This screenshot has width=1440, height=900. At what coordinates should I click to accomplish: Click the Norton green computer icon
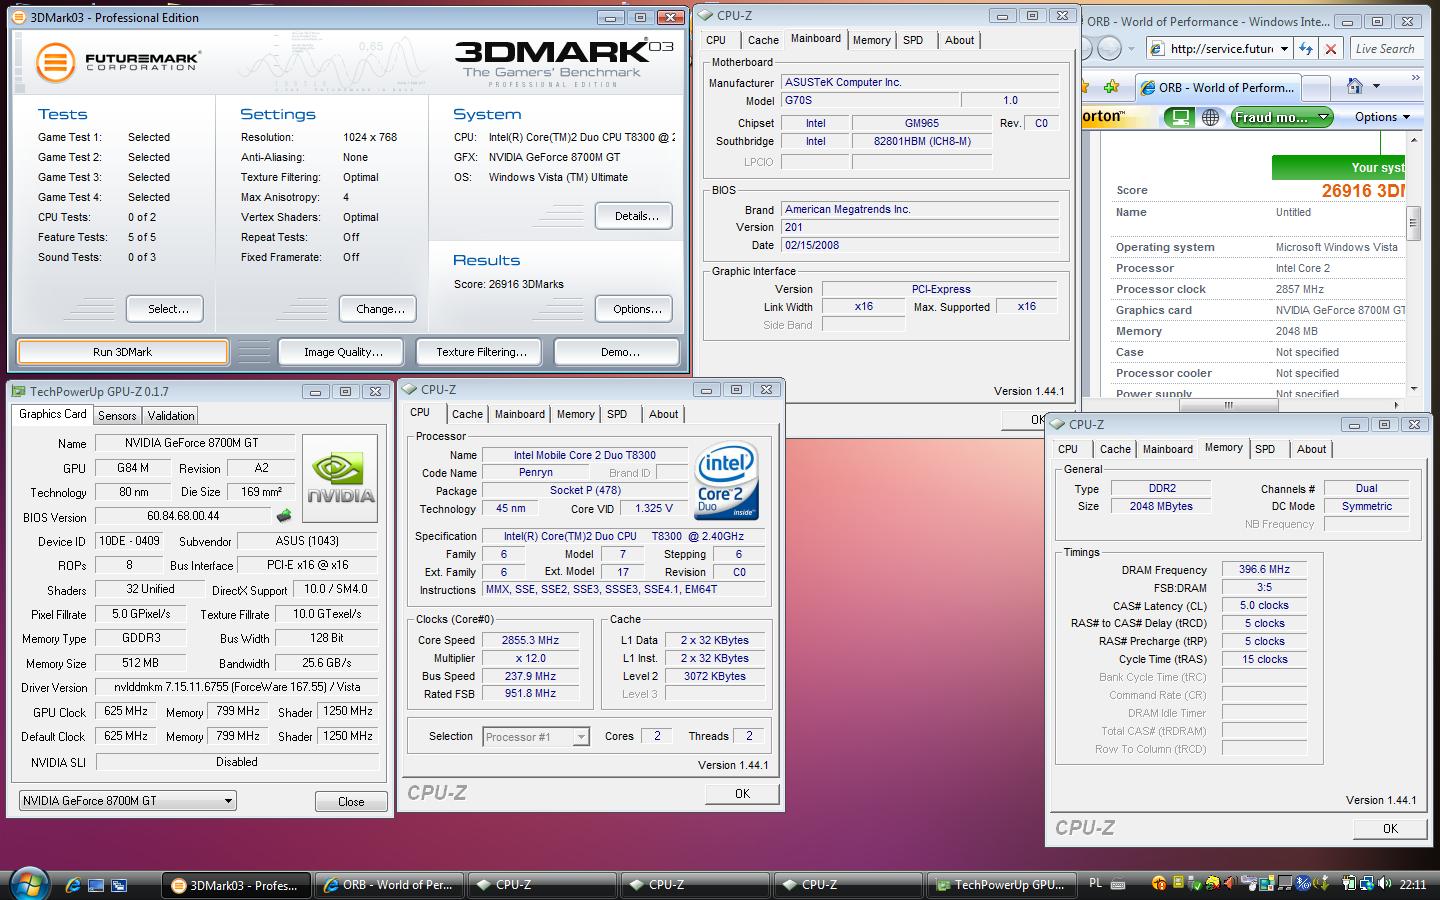point(1181,117)
